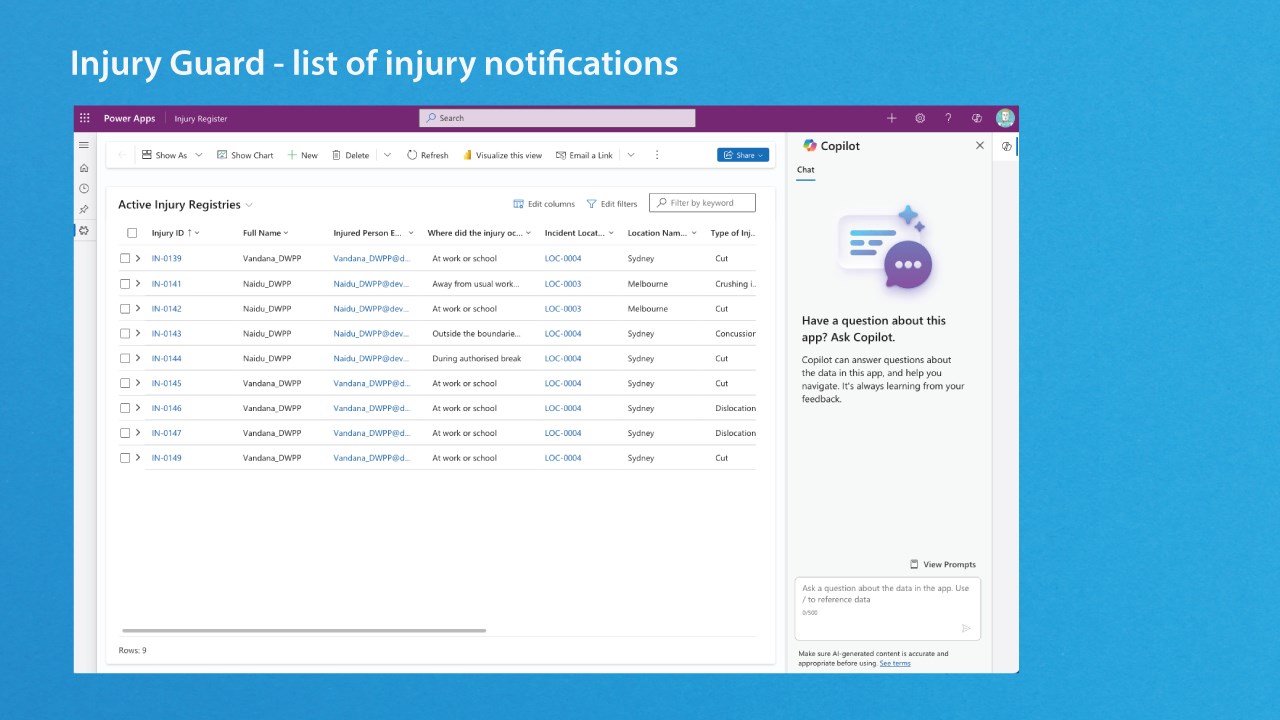The image size is (1280, 720).
Task: Open the Delete split-button dropdown arrow
Action: [x=387, y=155]
